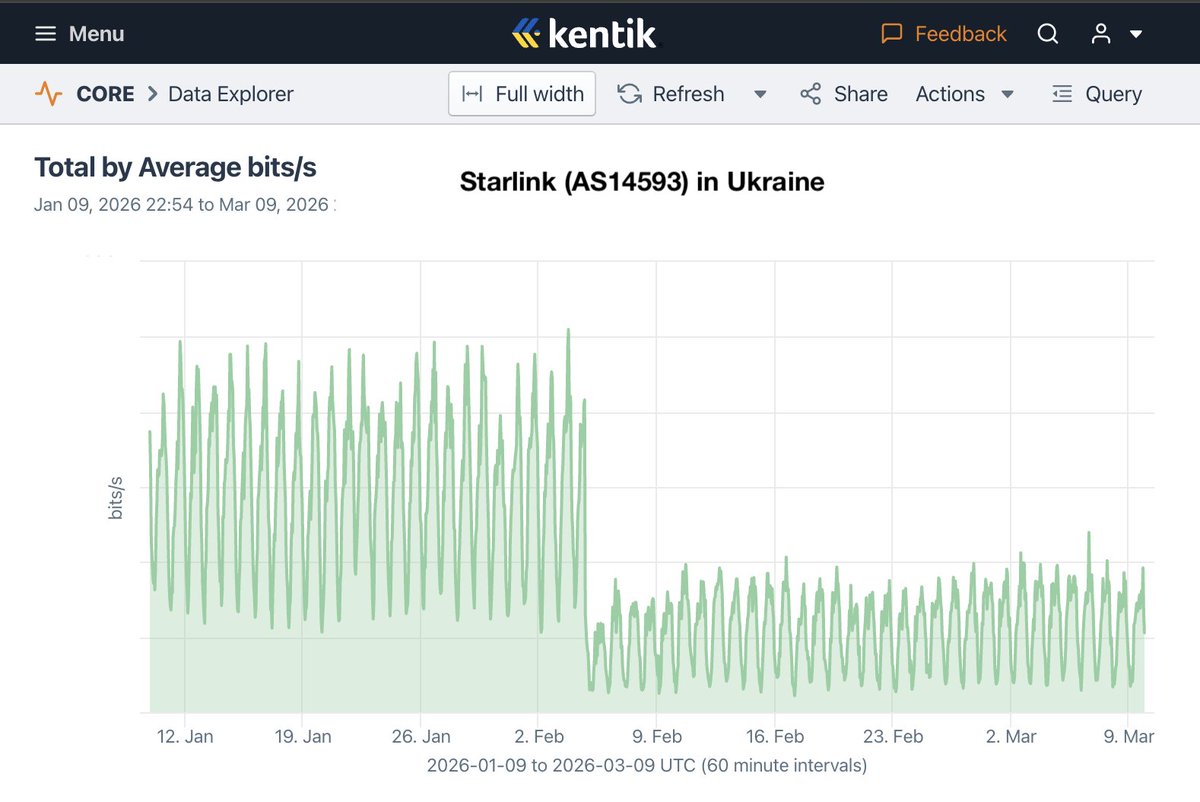Open the hamburger Menu icon
The width and height of the screenshot is (1200, 802).
click(x=46, y=33)
